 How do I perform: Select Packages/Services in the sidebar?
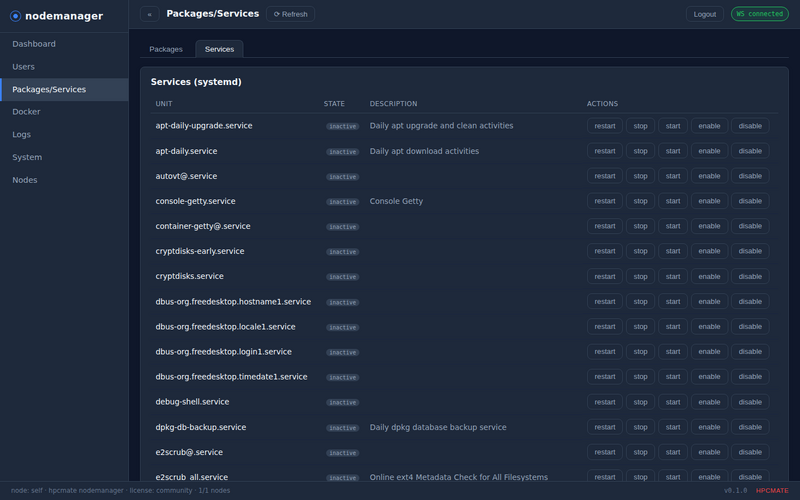[x=64, y=89]
